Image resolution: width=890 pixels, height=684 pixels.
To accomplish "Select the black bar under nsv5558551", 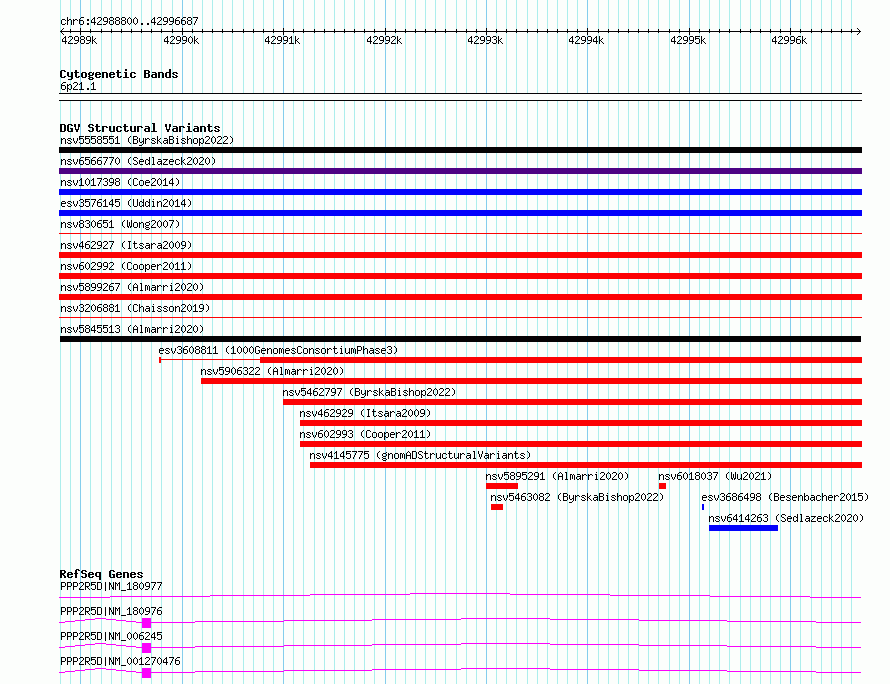I will tap(460, 150).
